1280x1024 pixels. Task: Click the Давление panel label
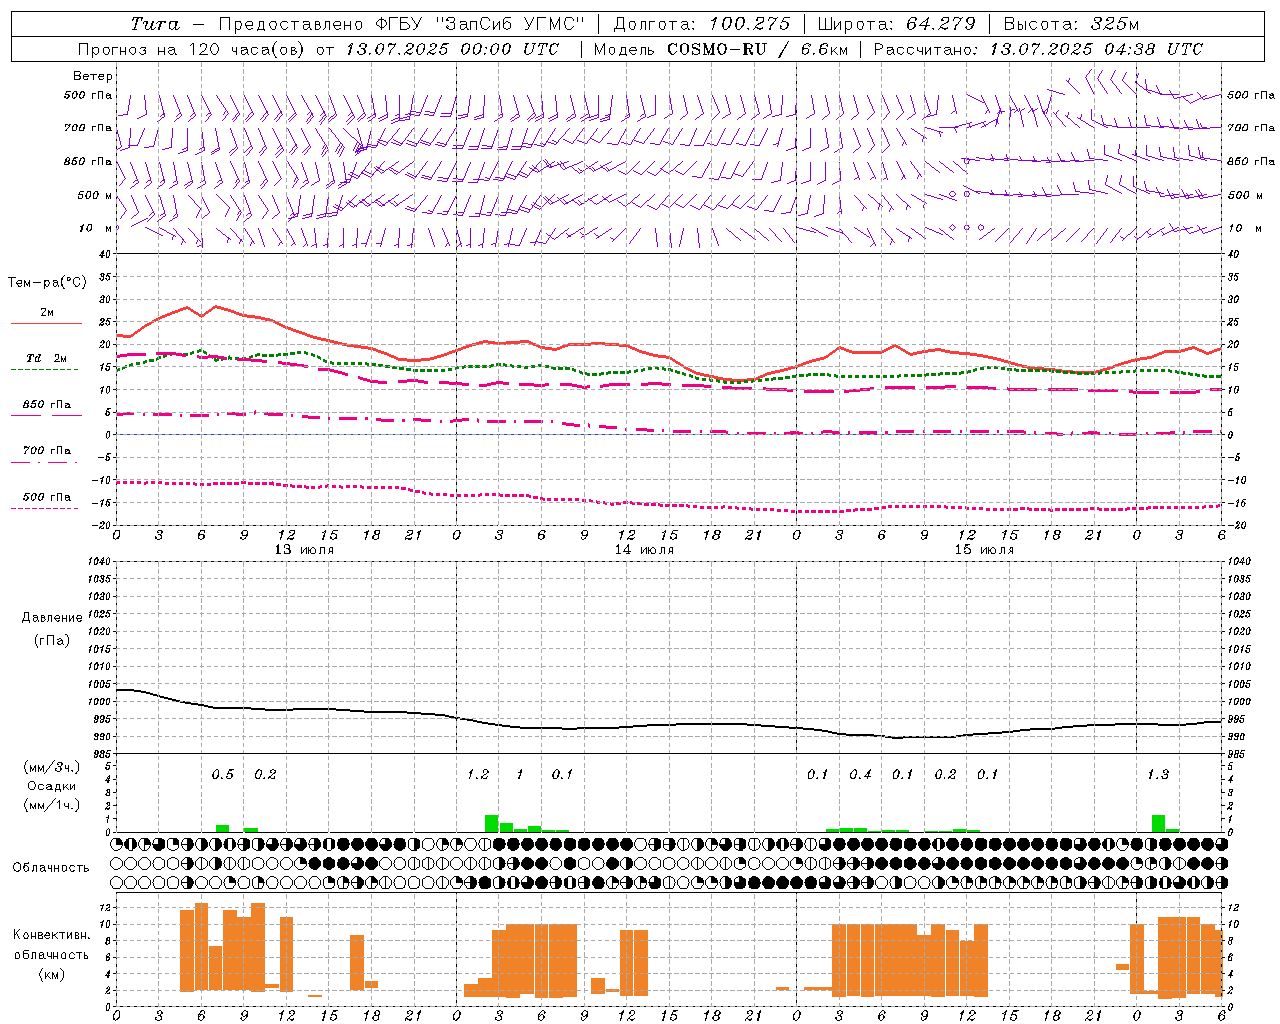52,618
